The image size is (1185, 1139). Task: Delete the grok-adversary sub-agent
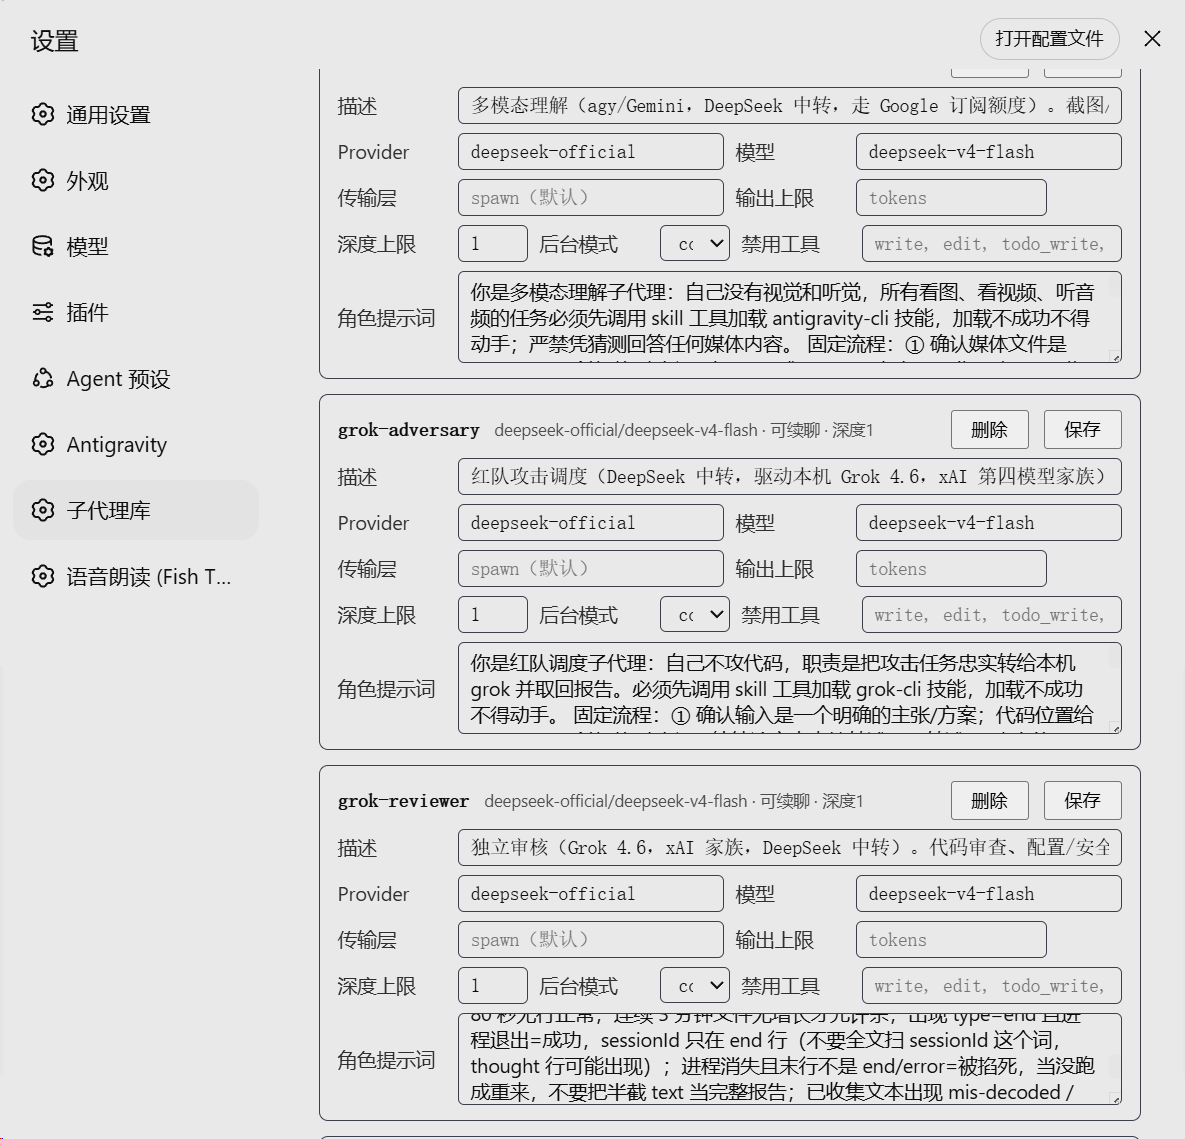989,429
